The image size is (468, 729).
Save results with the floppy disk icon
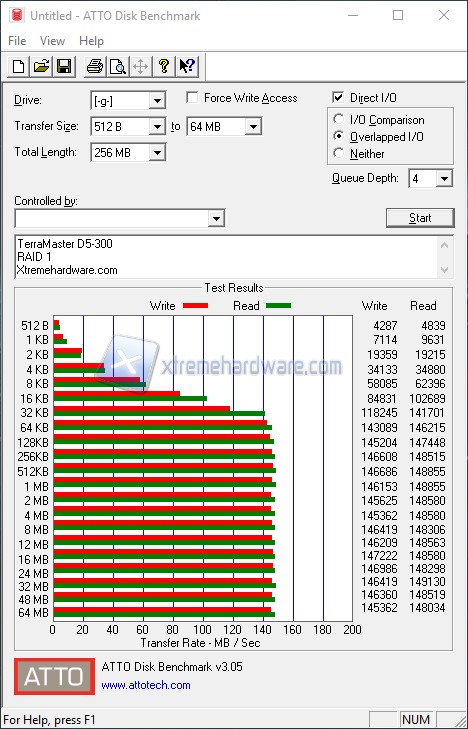[x=64, y=67]
